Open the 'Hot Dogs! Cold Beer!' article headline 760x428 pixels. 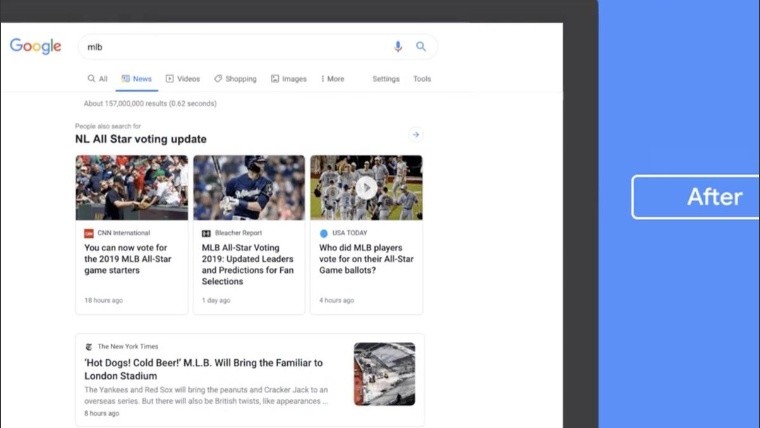(x=203, y=369)
